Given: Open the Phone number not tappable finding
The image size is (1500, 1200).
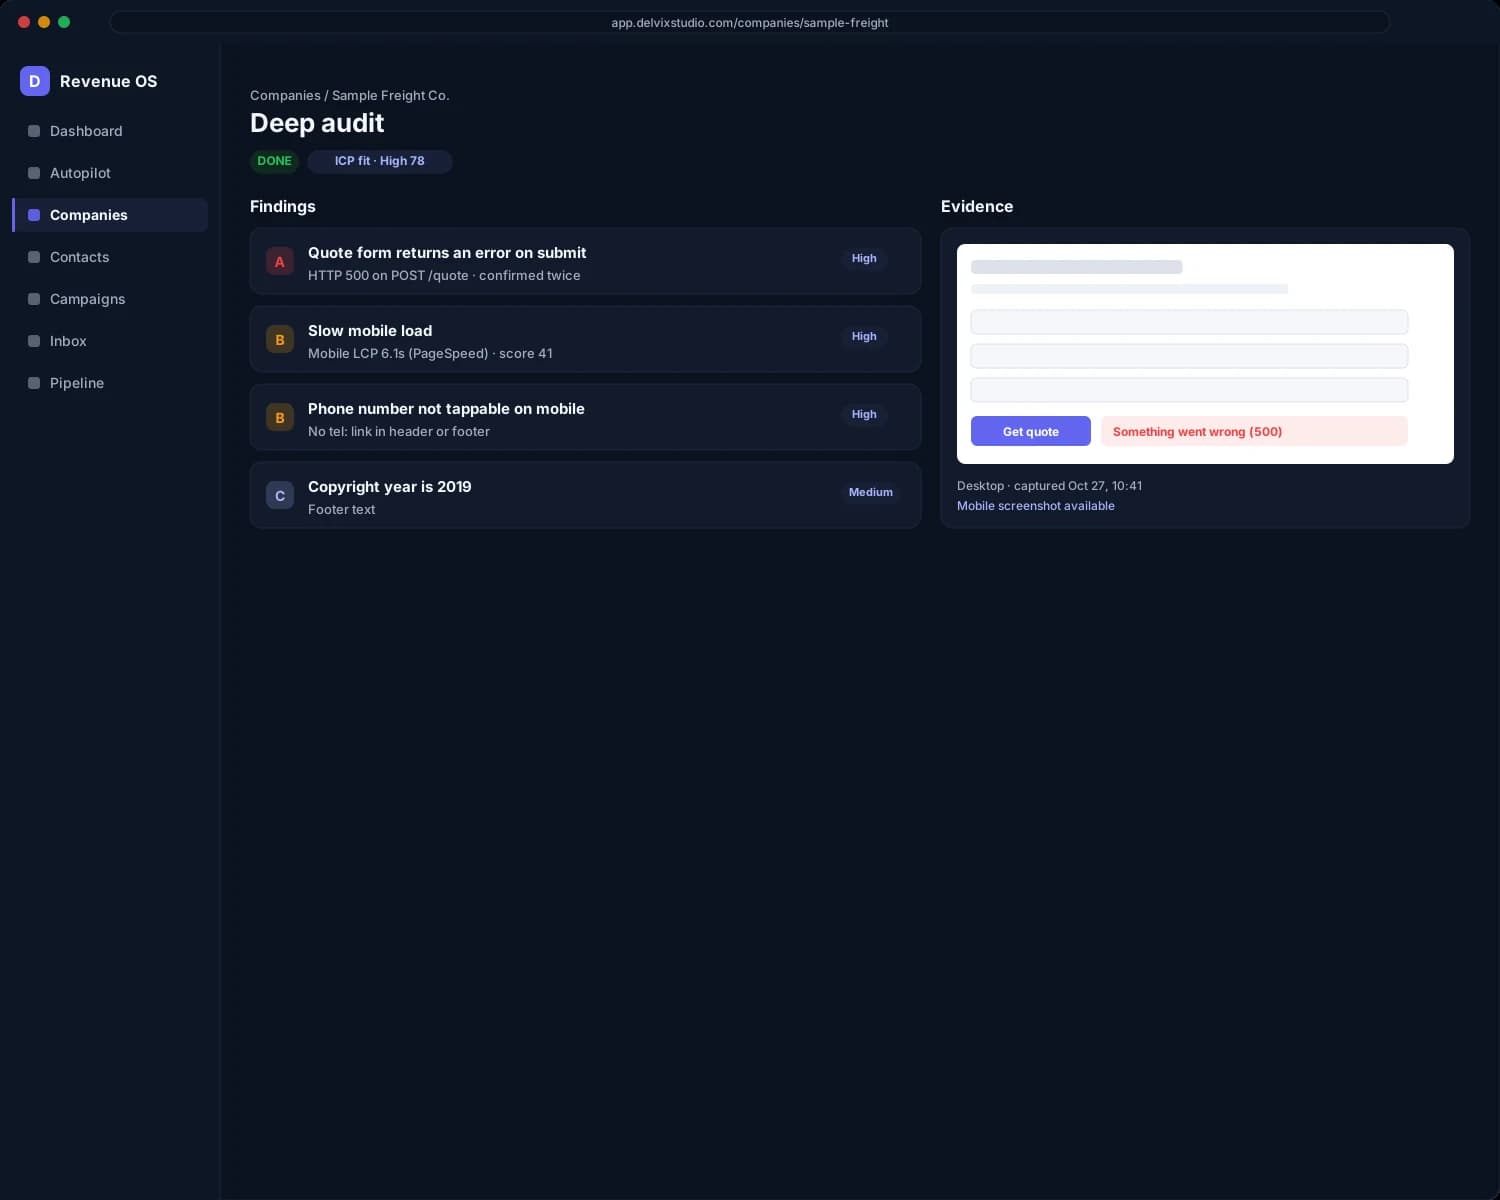Looking at the screenshot, I should click(585, 418).
